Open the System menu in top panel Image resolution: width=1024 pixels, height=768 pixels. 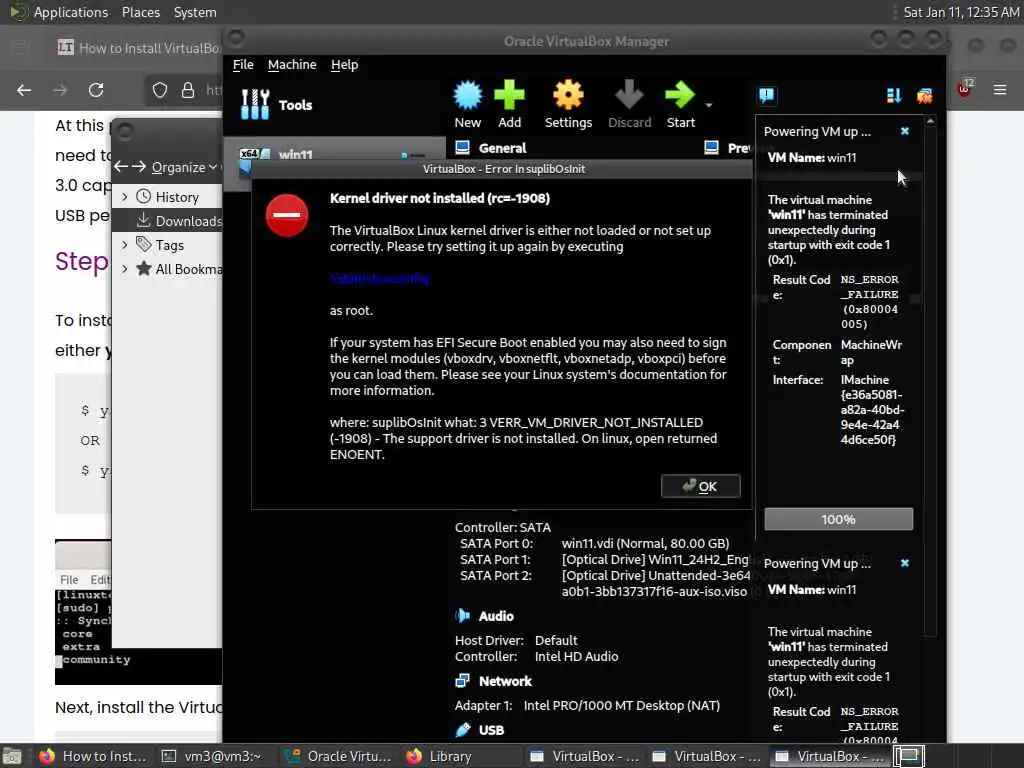pyautogui.click(x=195, y=12)
